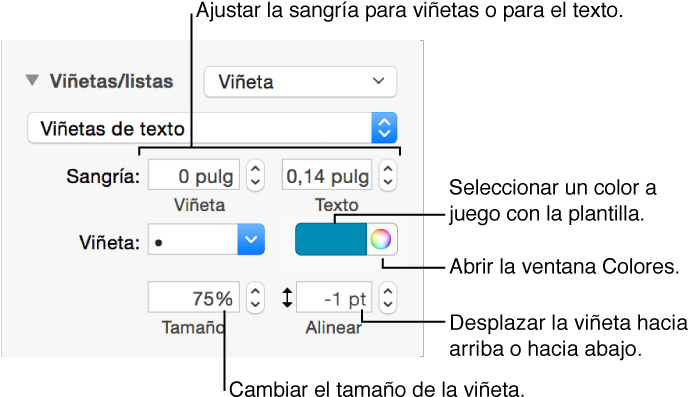Adjust the Viñeta indent stepper arrows
This screenshot has height=397, width=688.
(255, 175)
